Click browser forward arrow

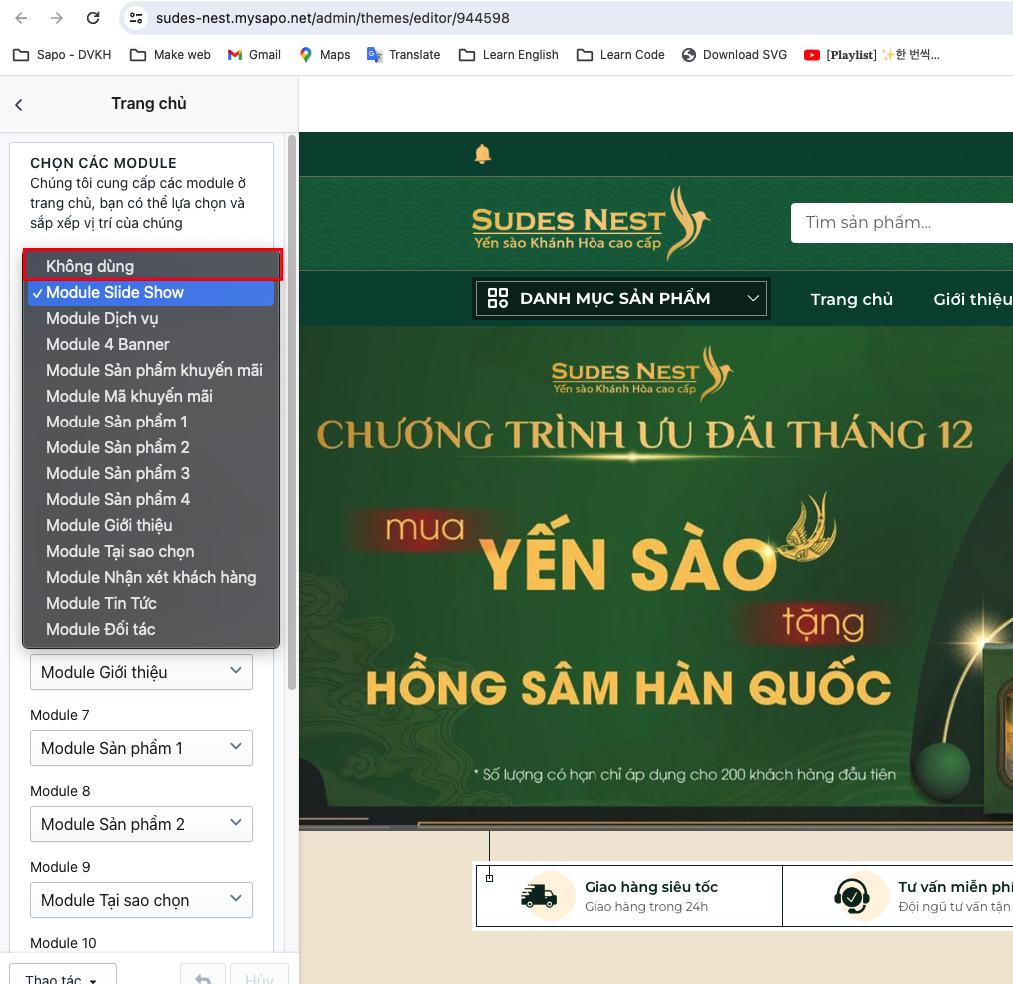point(57,18)
